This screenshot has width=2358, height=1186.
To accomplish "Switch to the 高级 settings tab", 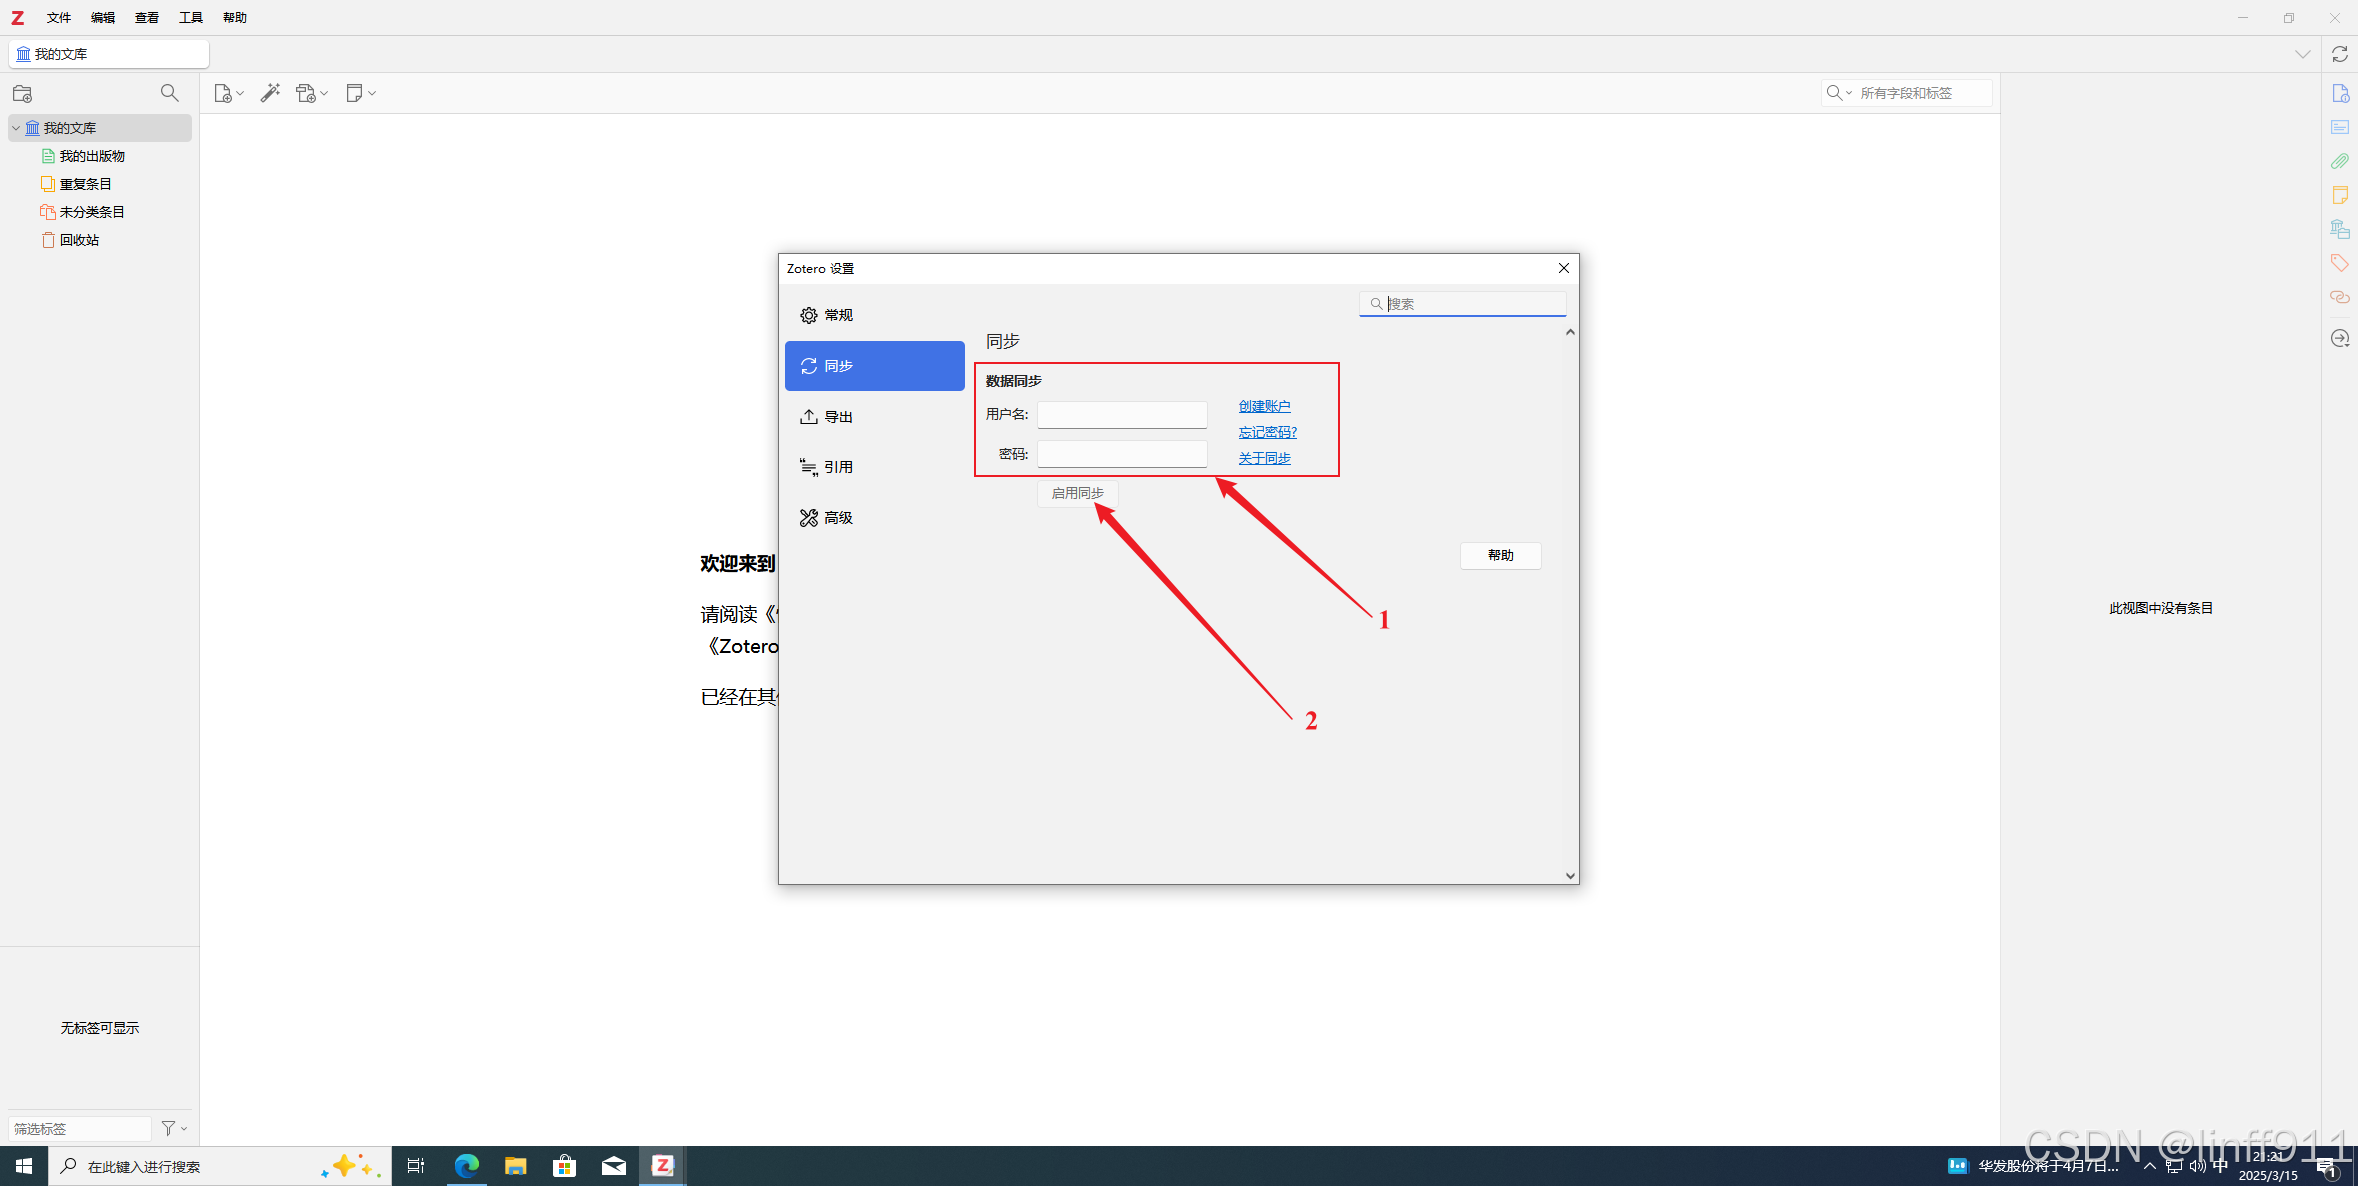I will tap(838, 518).
